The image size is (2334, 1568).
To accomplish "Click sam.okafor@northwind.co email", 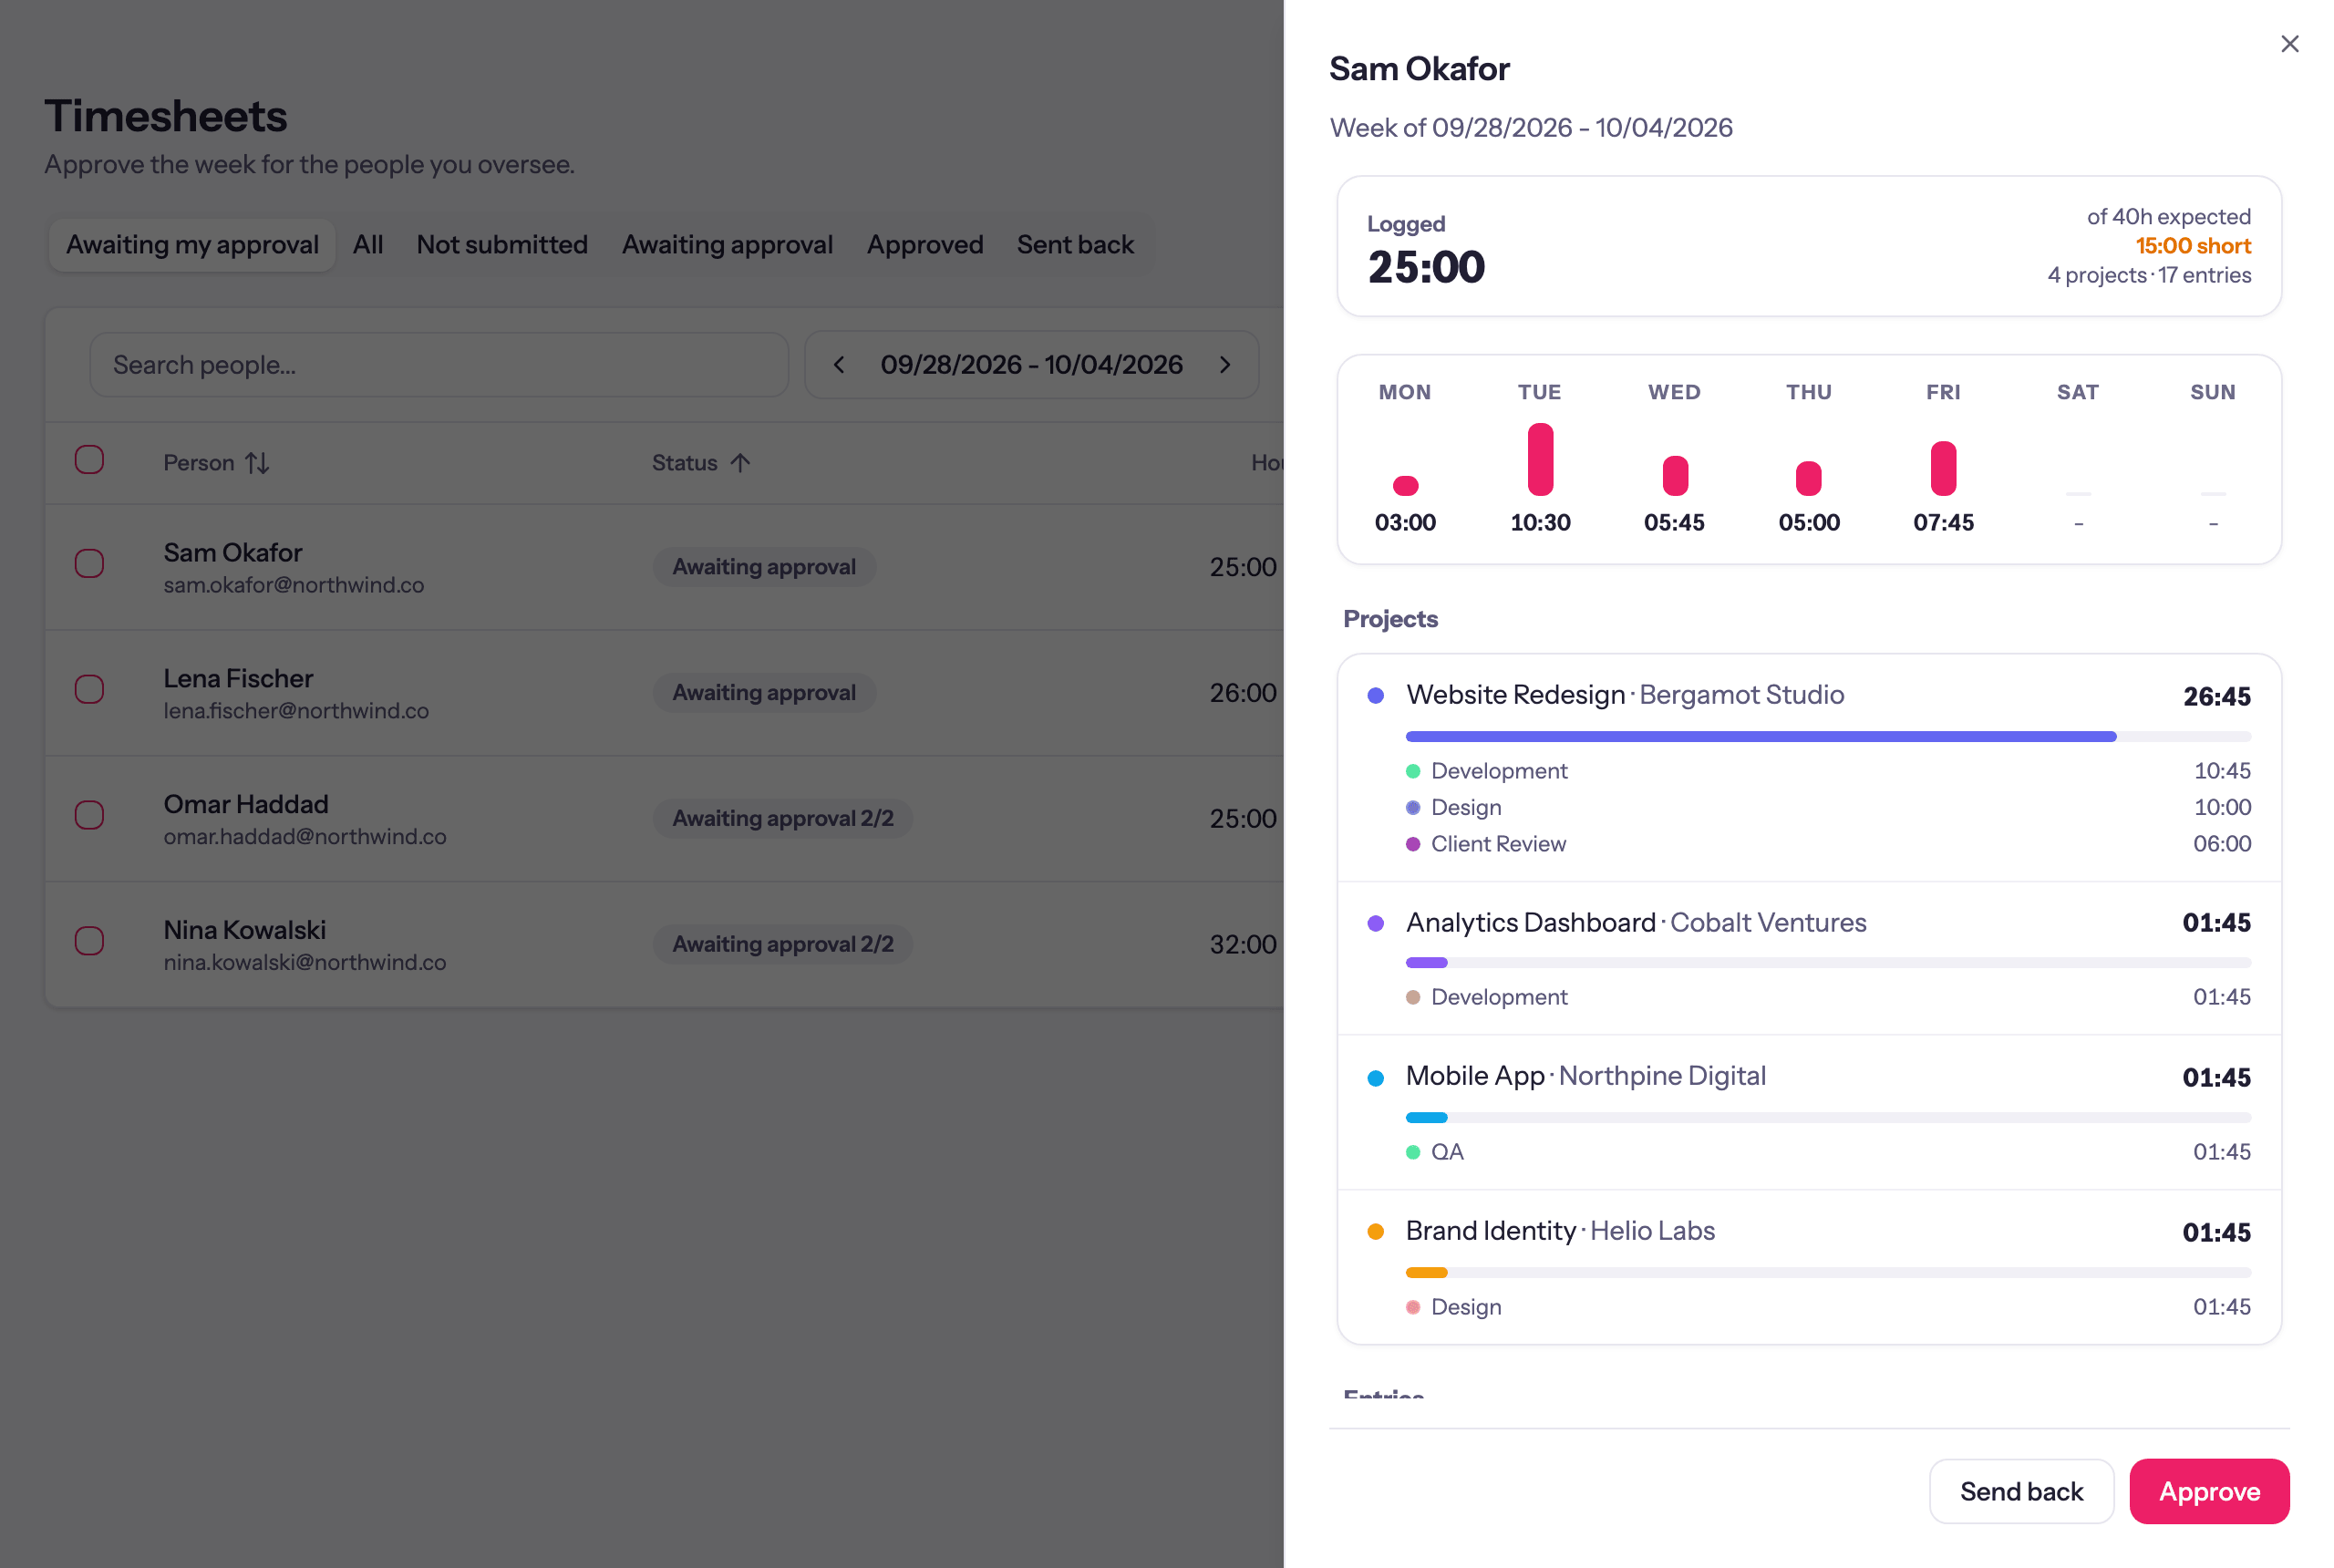I will (294, 585).
